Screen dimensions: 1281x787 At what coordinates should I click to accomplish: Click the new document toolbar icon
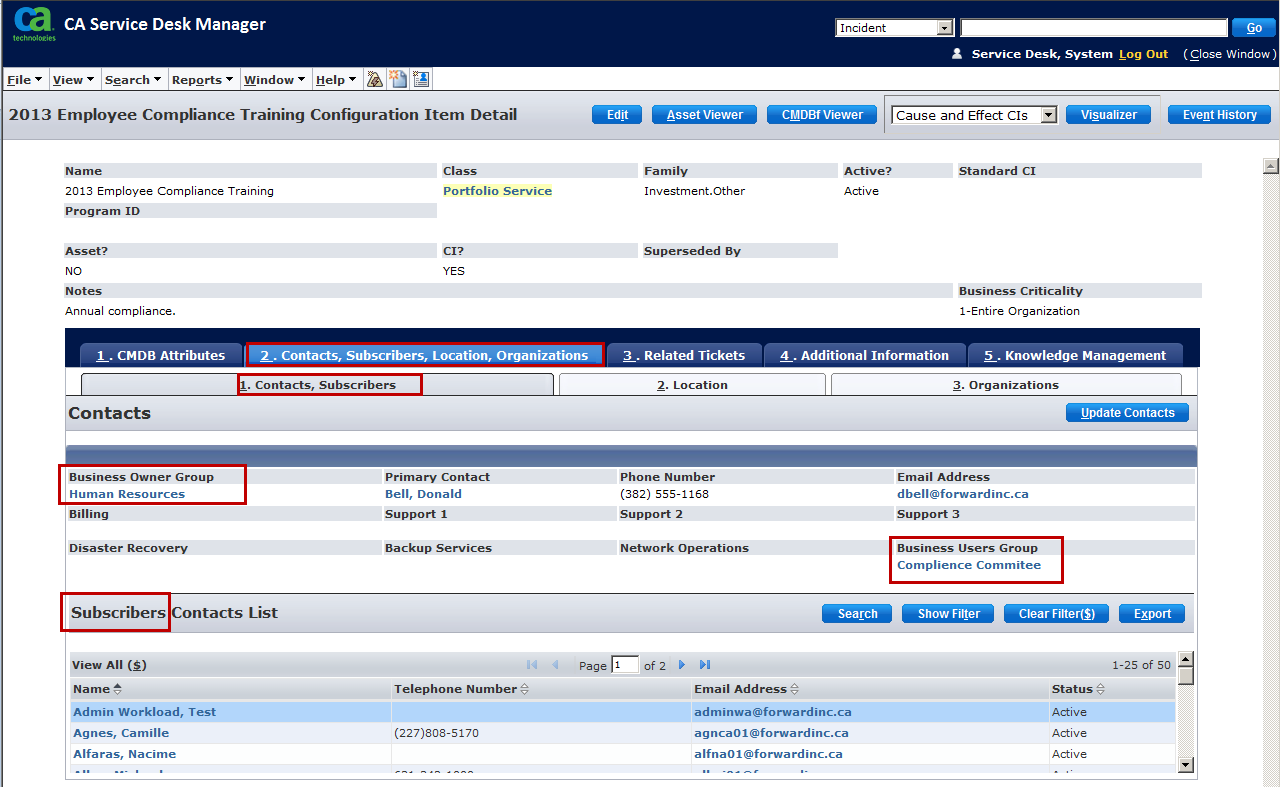pos(398,79)
